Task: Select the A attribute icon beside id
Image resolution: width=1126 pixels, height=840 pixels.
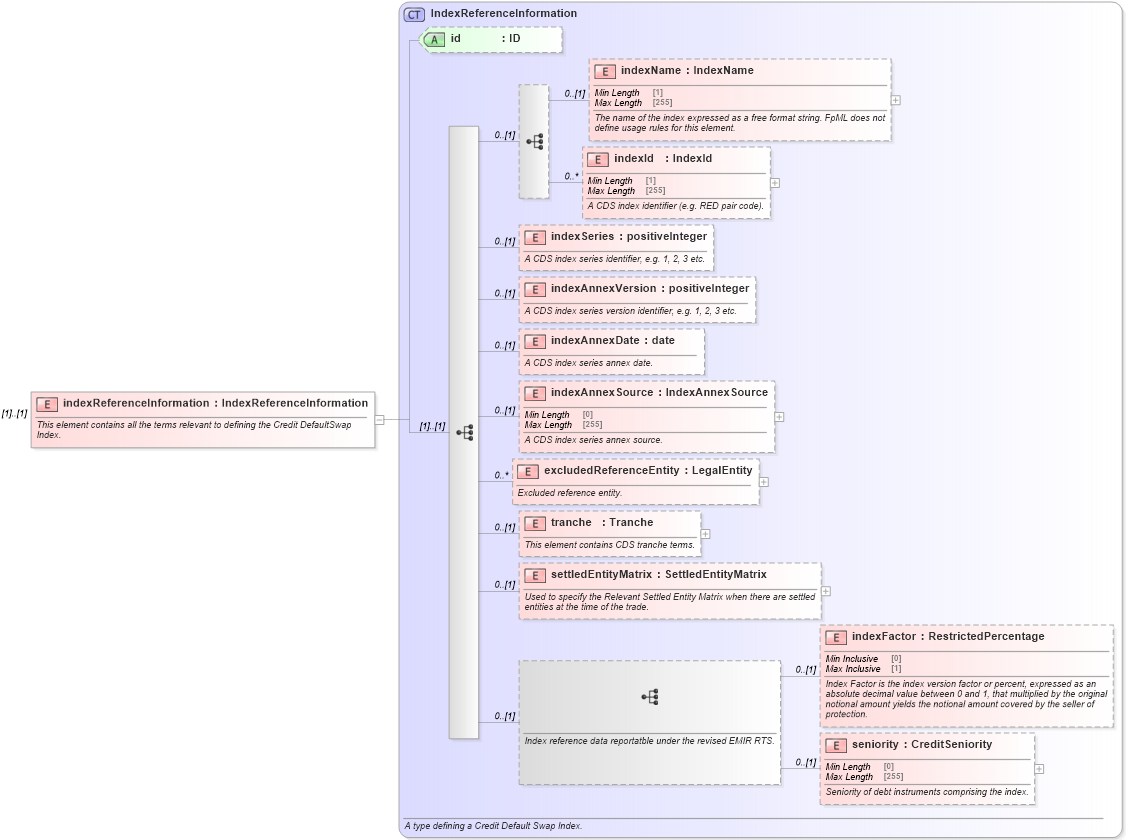Action: [434, 40]
